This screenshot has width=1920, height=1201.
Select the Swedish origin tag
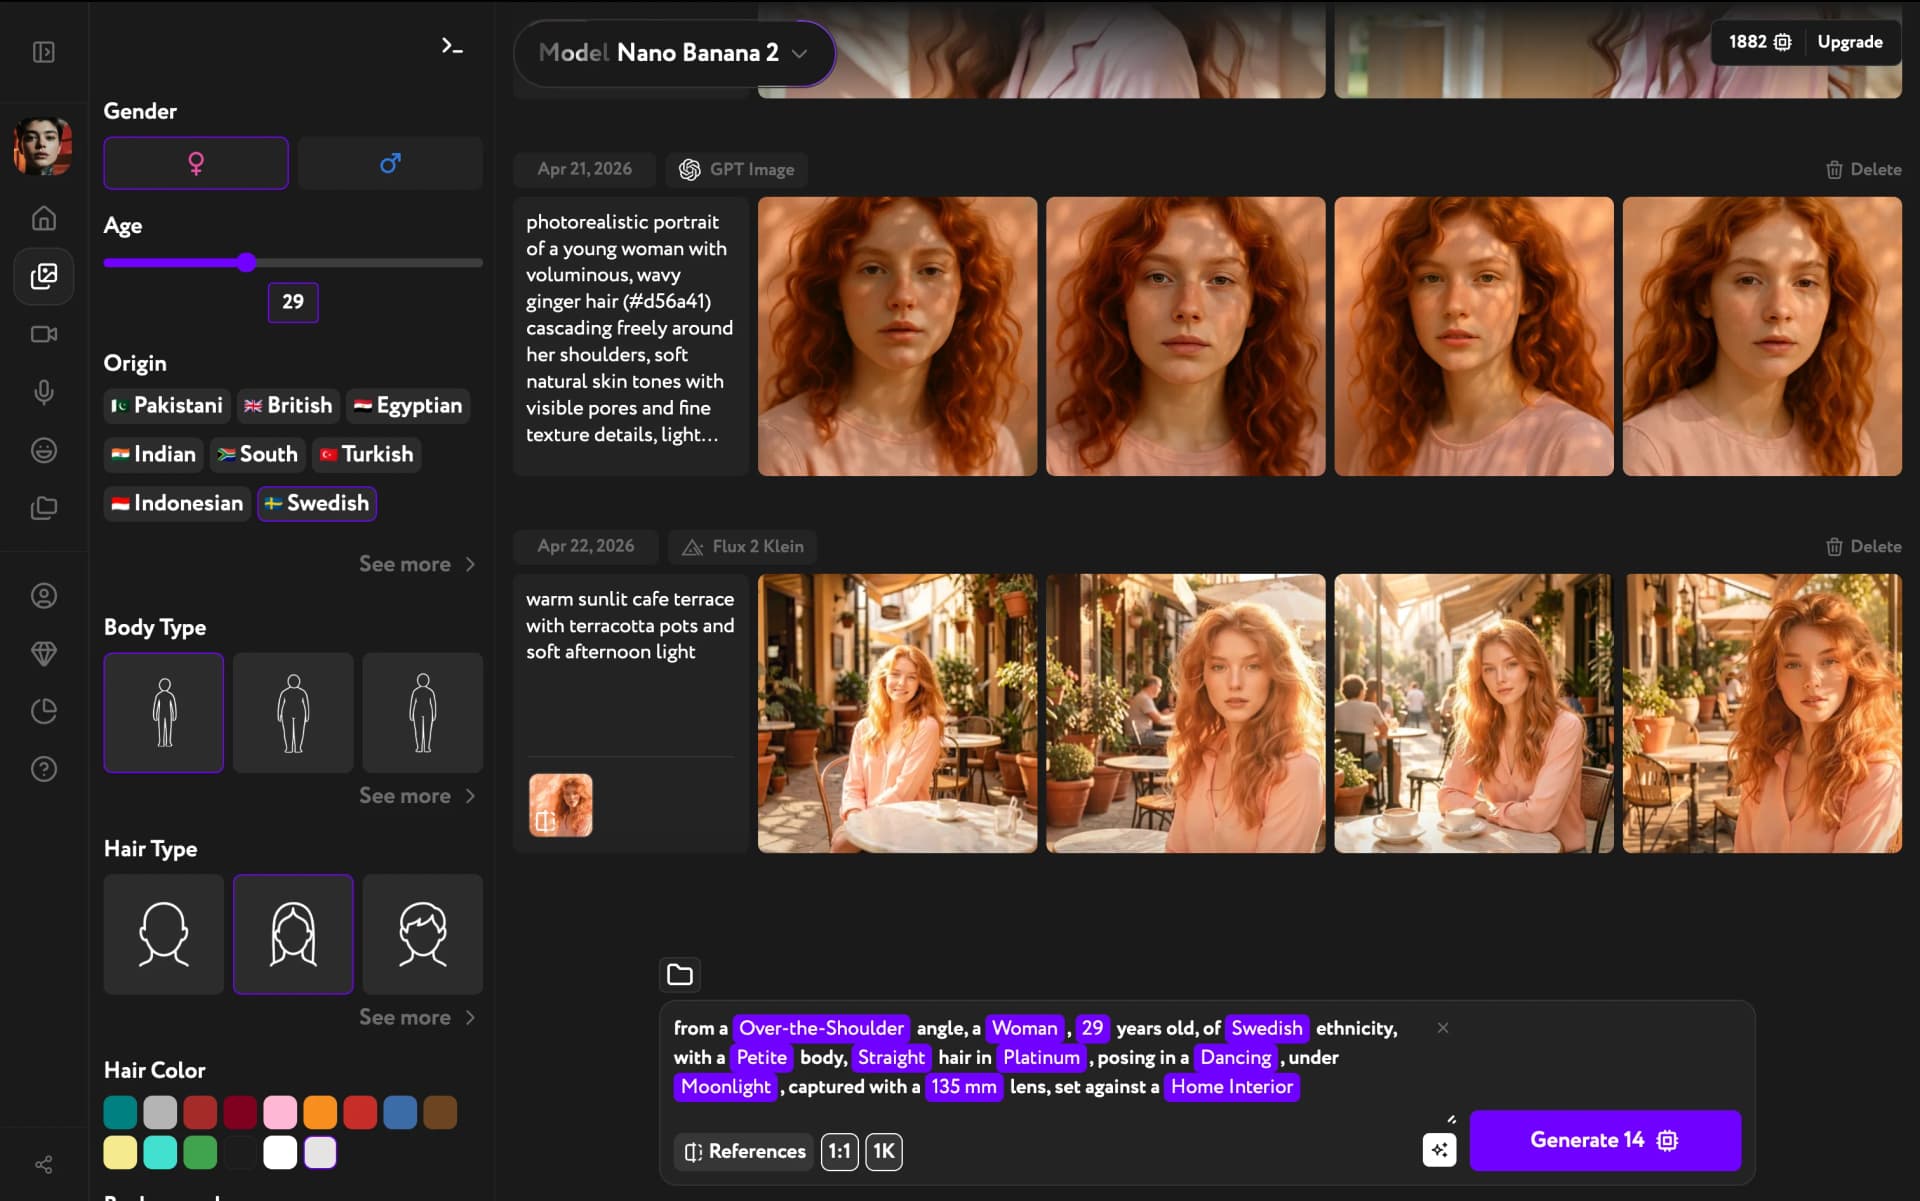[316, 503]
